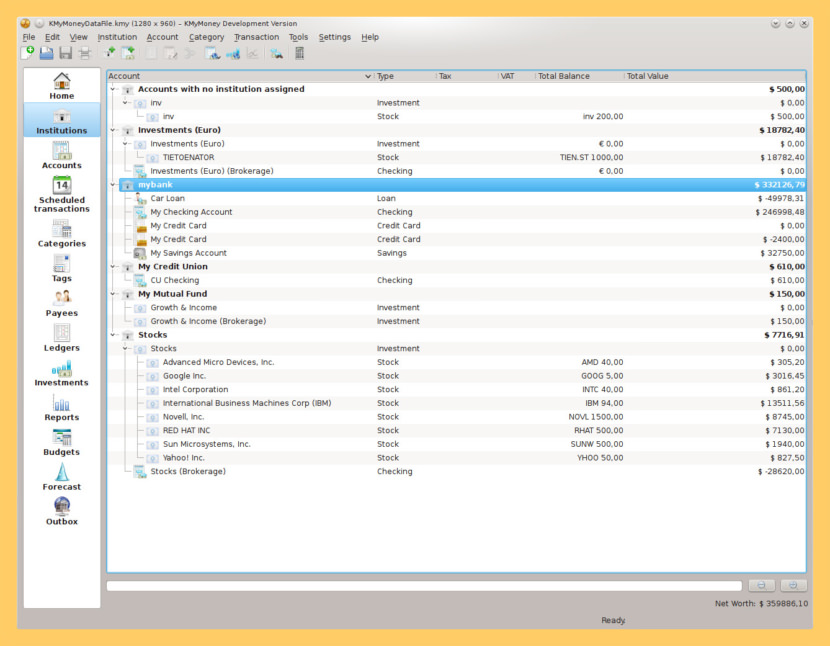This screenshot has height=646, width=830.
Task: Click the payees handshake toolbar icon
Action: pyautogui.click(x=276, y=53)
